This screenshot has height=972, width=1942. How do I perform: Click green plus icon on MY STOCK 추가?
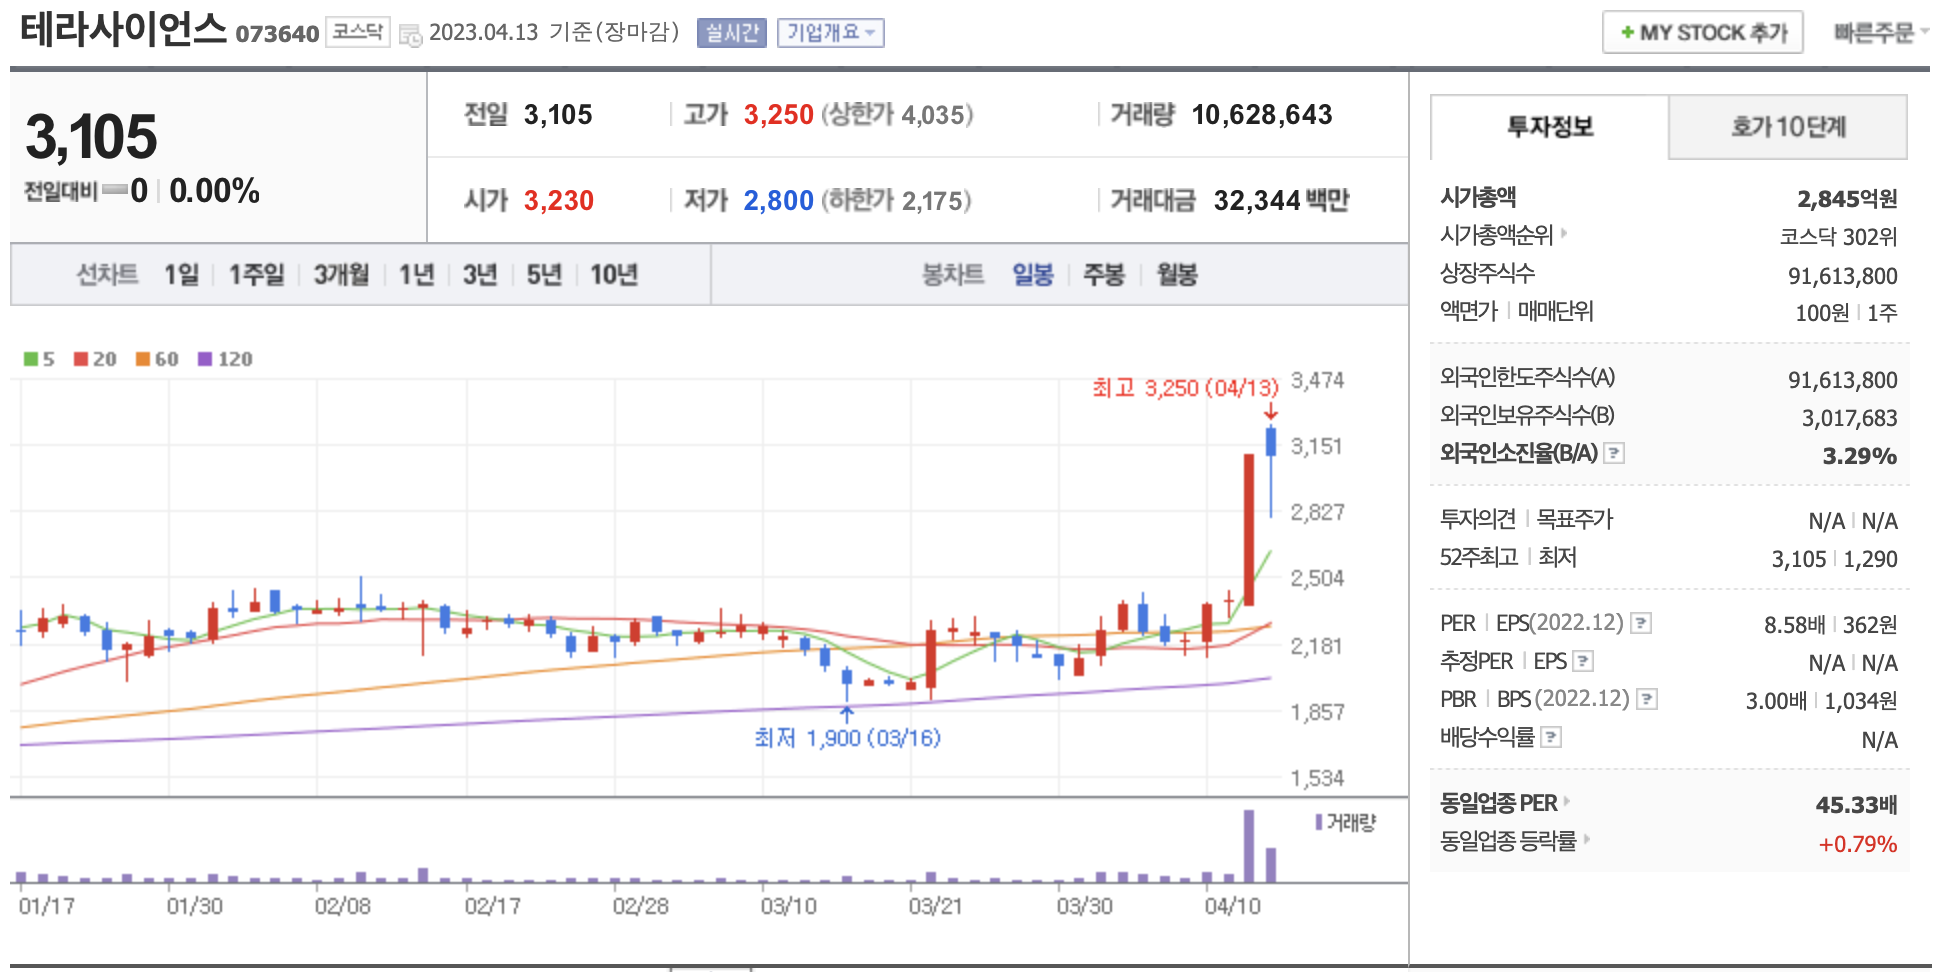click(x=1627, y=32)
